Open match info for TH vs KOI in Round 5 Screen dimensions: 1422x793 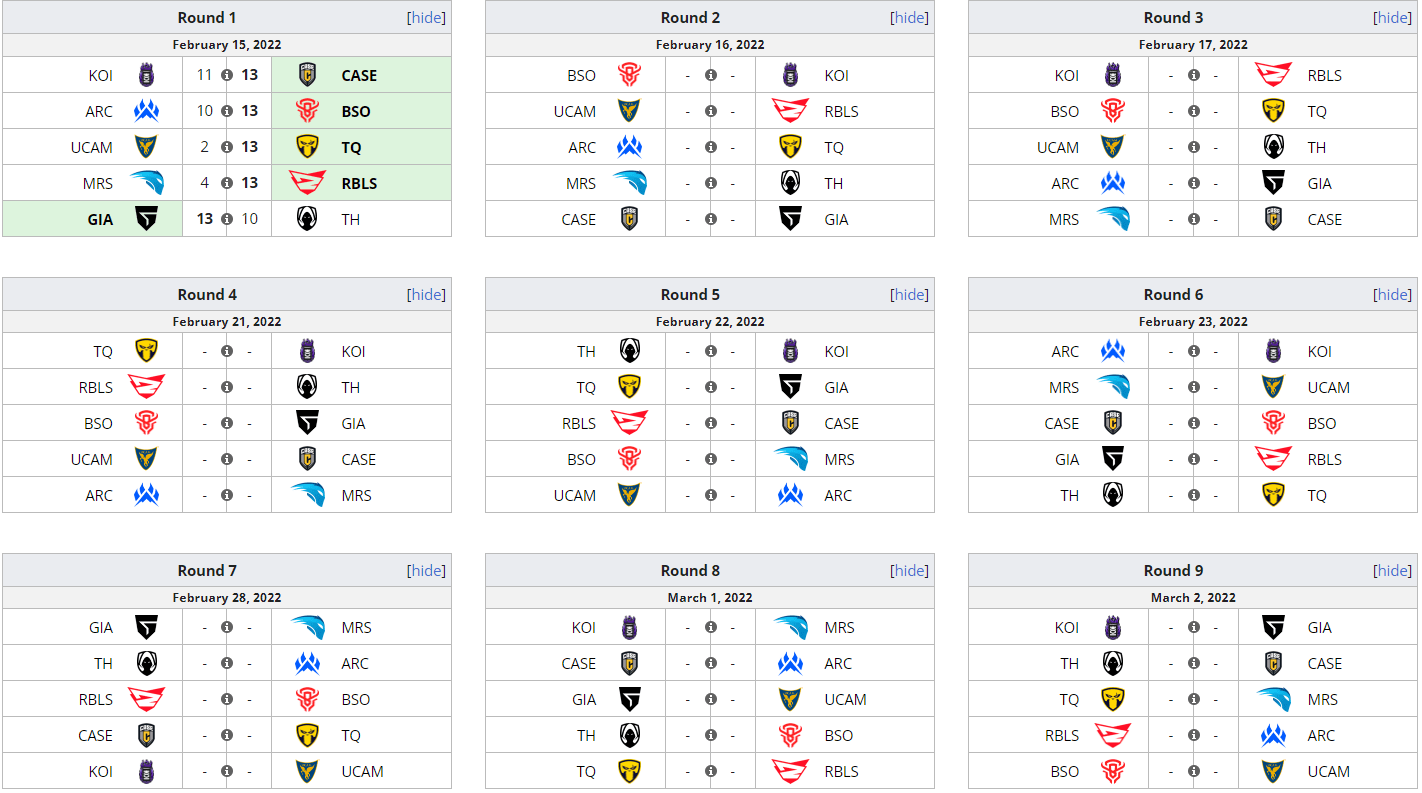[710, 351]
